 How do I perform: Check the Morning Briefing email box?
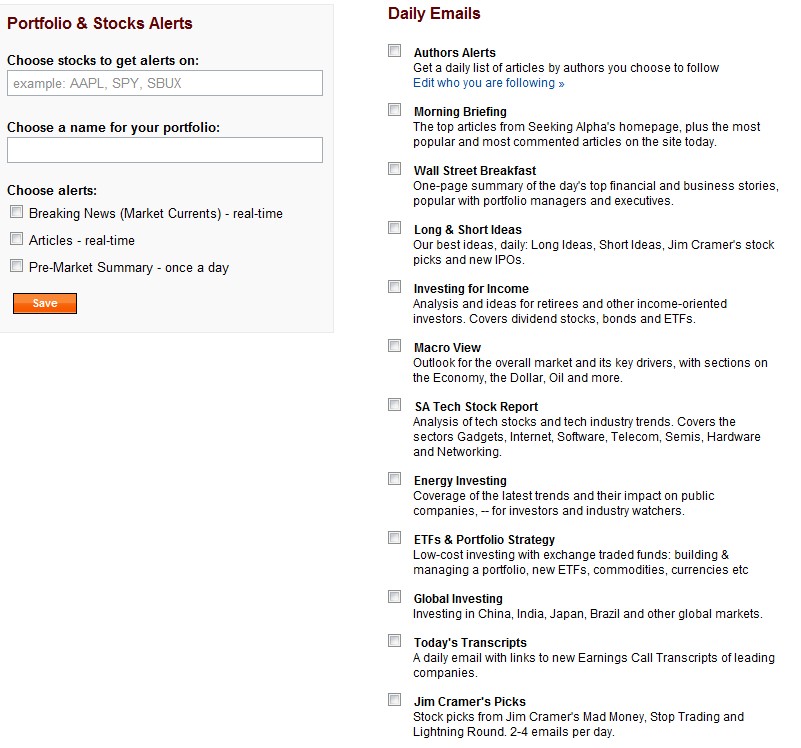pos(395,110)
